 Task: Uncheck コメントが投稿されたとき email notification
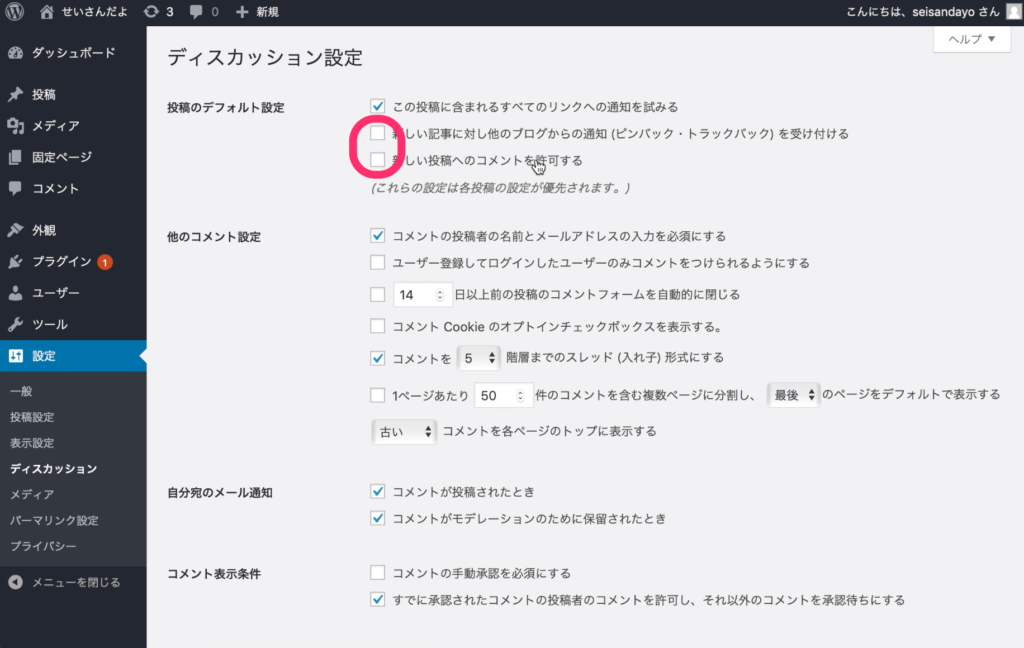377,491
